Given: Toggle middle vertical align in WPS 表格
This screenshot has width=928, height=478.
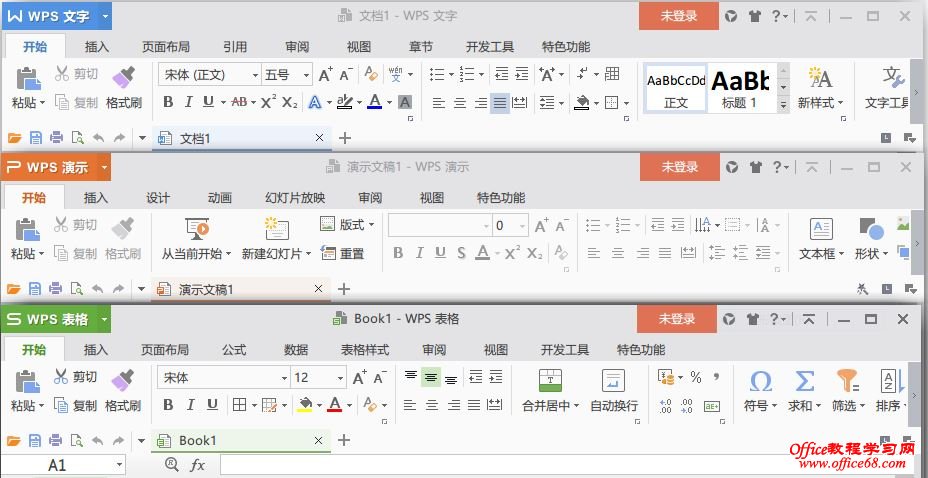Looking at the screenshot, I should tap(431, 377).
